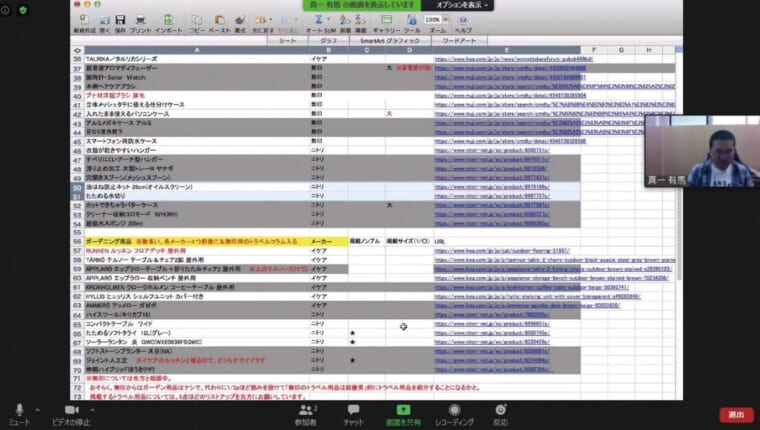Switch to the SmartArt グラフィック tab
760x430 pixels.
tap(386, 40)
